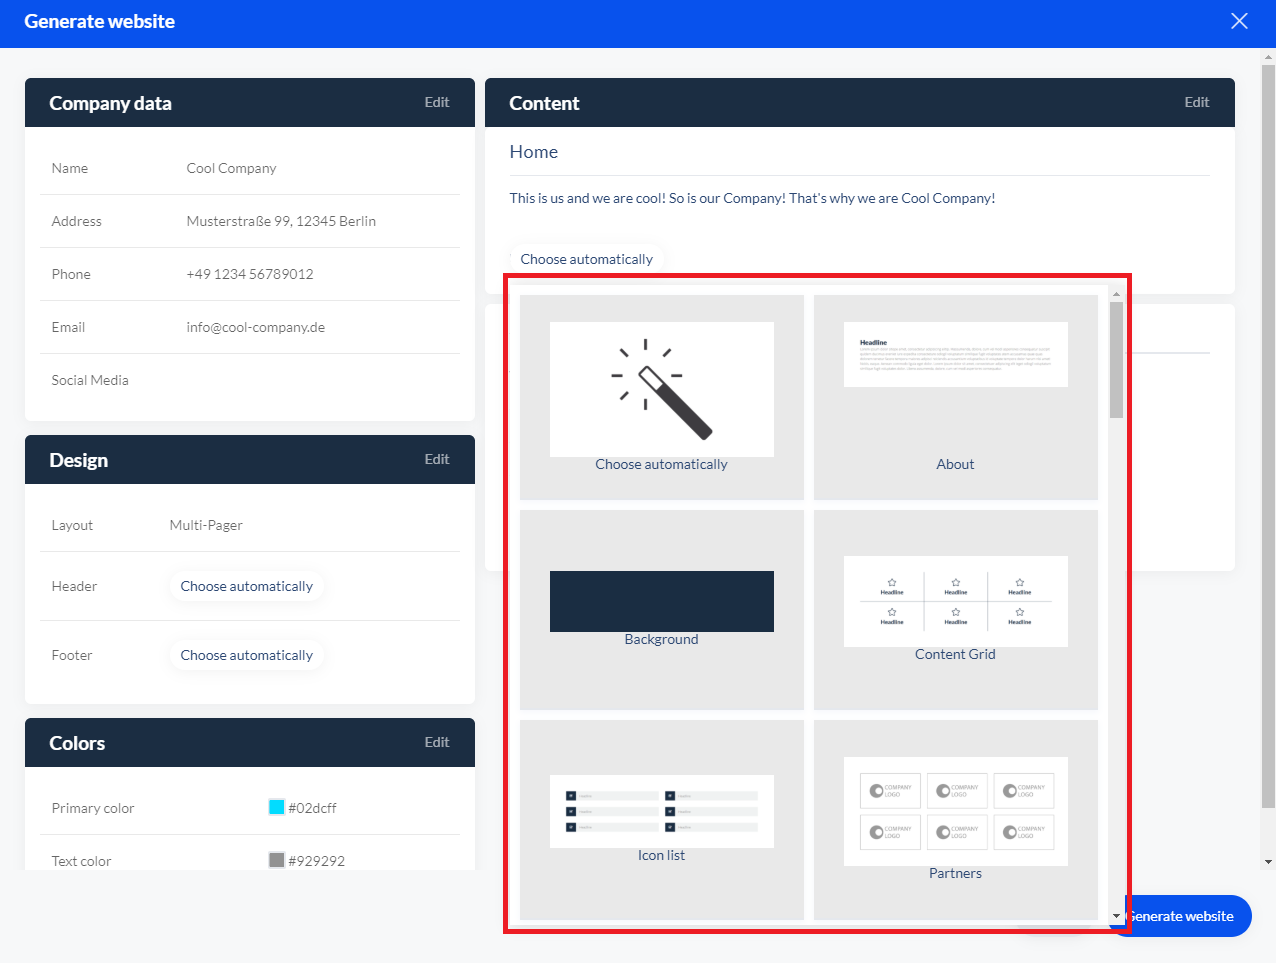Click the gray text color swatch
Screen dimensions: 1276x963
tap(277, 860)
